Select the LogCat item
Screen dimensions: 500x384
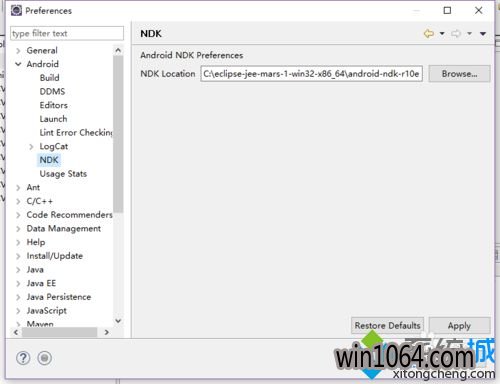pos(54,146)
